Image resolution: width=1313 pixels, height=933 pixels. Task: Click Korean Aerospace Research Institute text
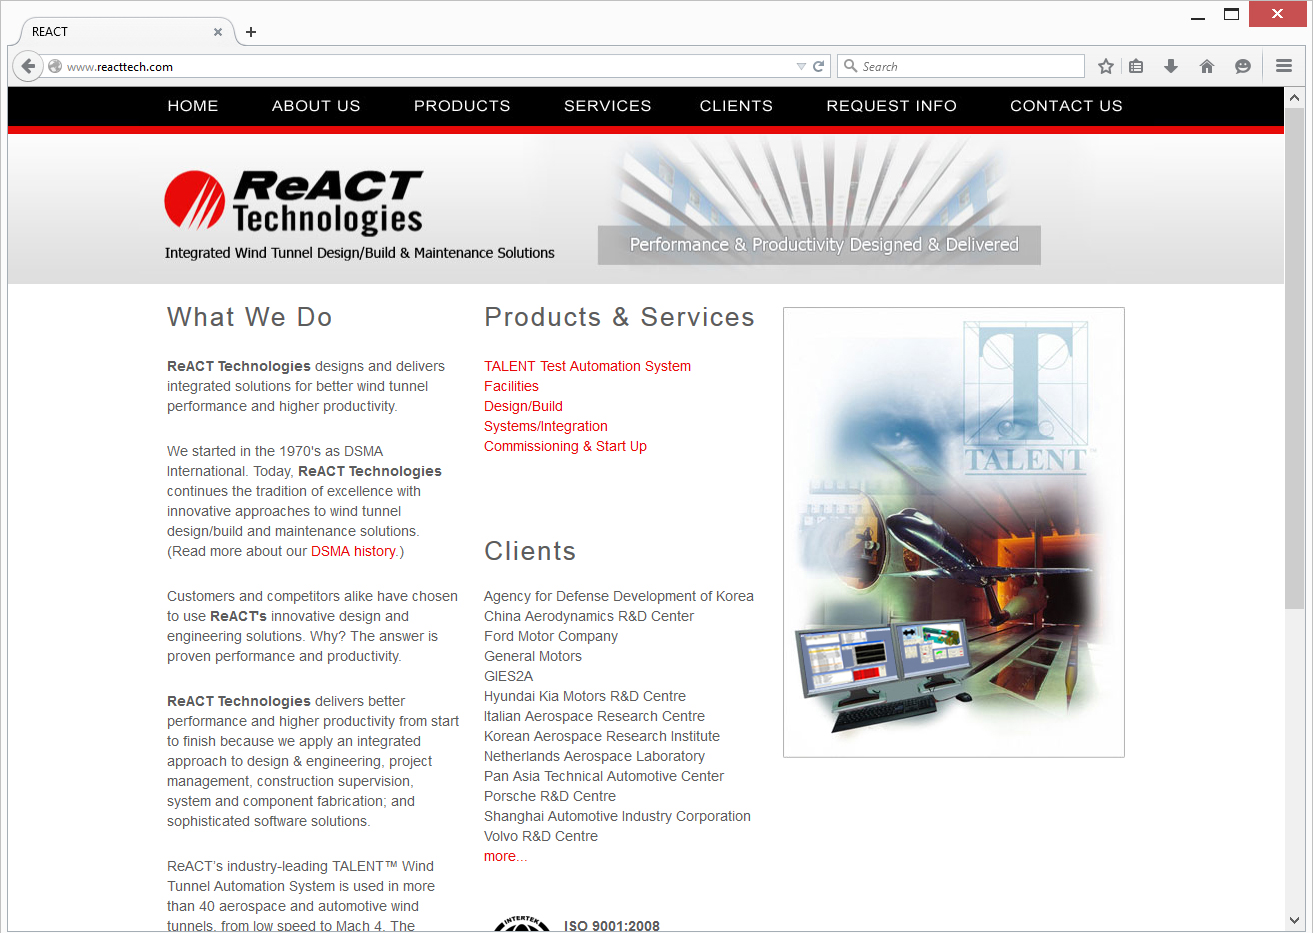click(x=602, y=736)
